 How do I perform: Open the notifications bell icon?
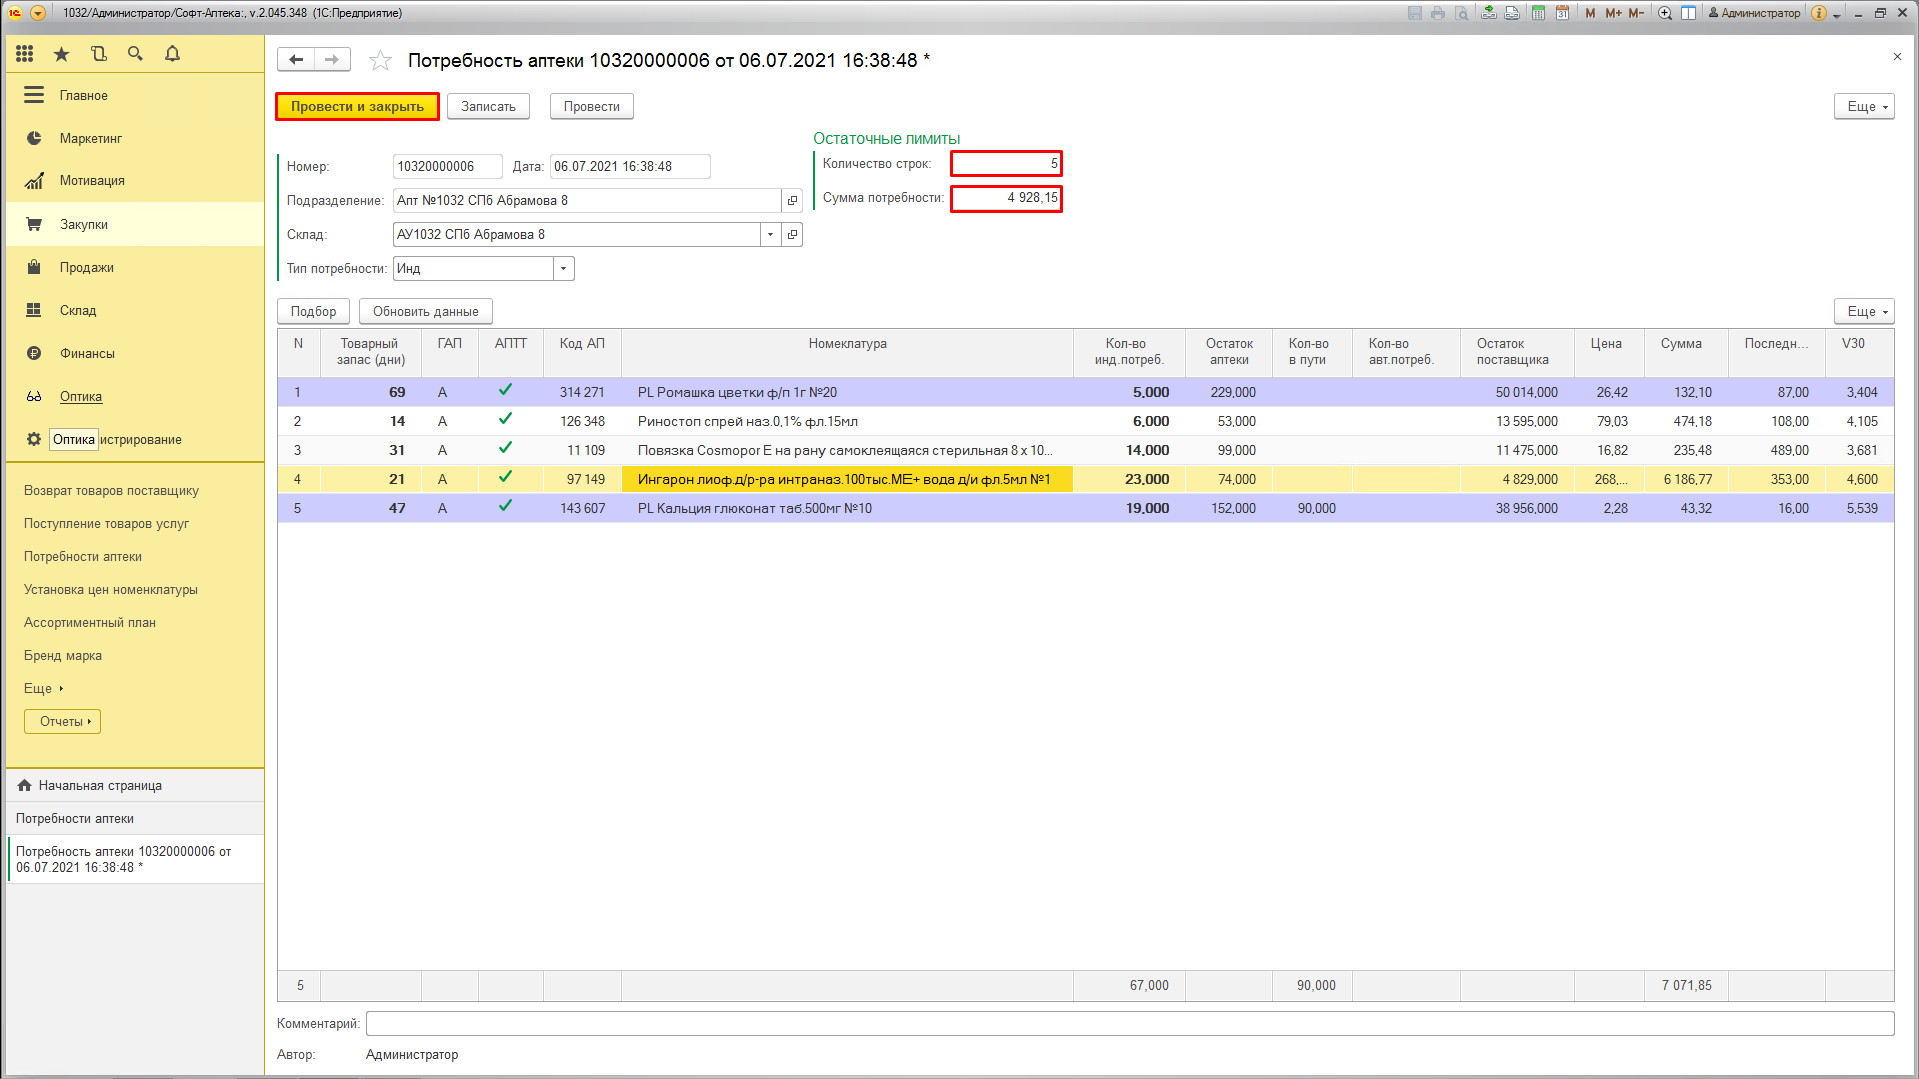172,54
